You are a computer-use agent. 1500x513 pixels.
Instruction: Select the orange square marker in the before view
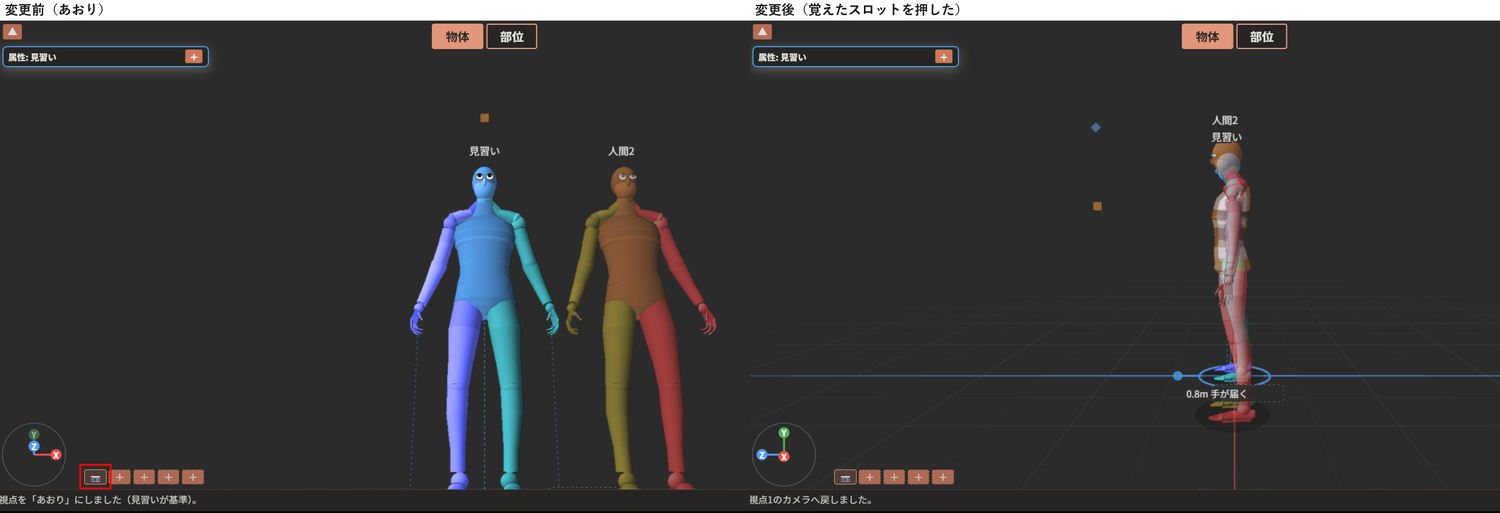click(x=485, y=118)
